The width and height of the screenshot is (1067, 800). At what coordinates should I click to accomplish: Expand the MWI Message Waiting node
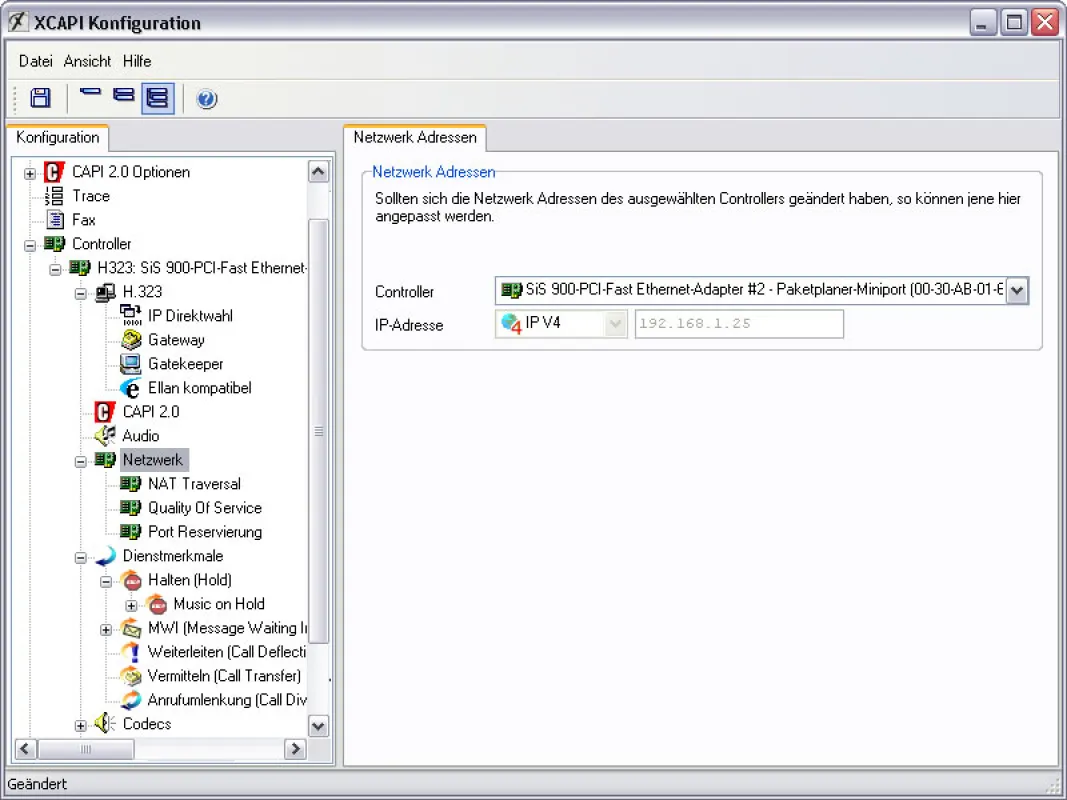point(105,630)
